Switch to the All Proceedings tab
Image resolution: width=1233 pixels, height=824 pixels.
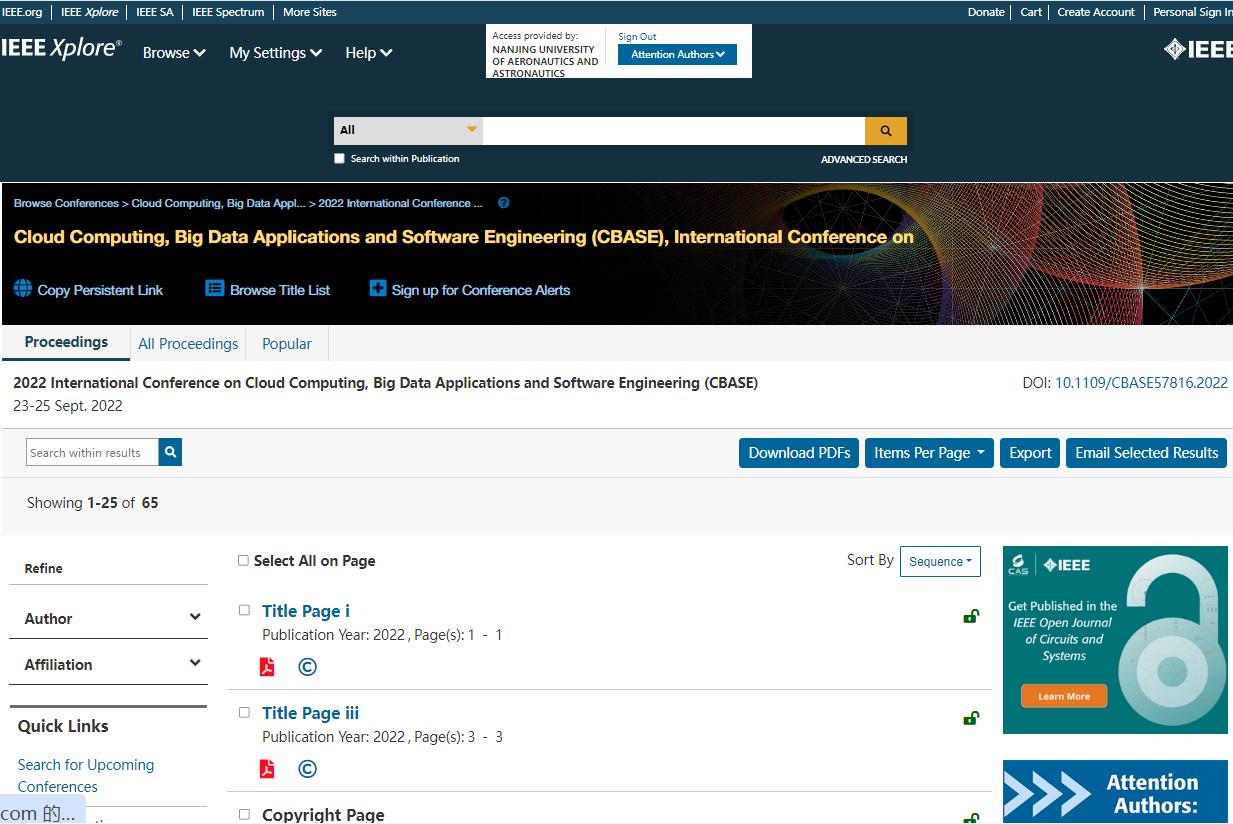click(x=188, y=344)
